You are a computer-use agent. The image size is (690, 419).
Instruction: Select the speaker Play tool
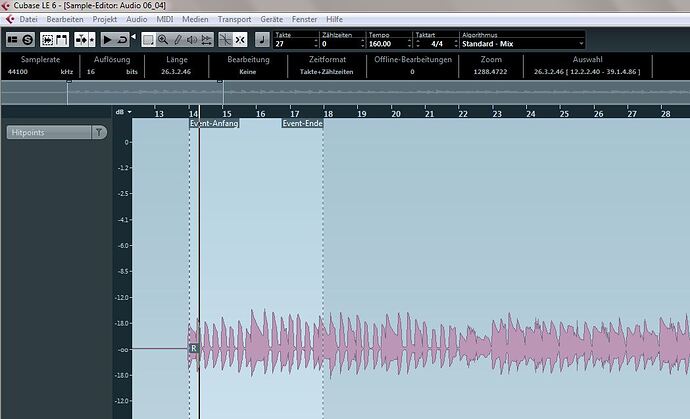point(192,40)
